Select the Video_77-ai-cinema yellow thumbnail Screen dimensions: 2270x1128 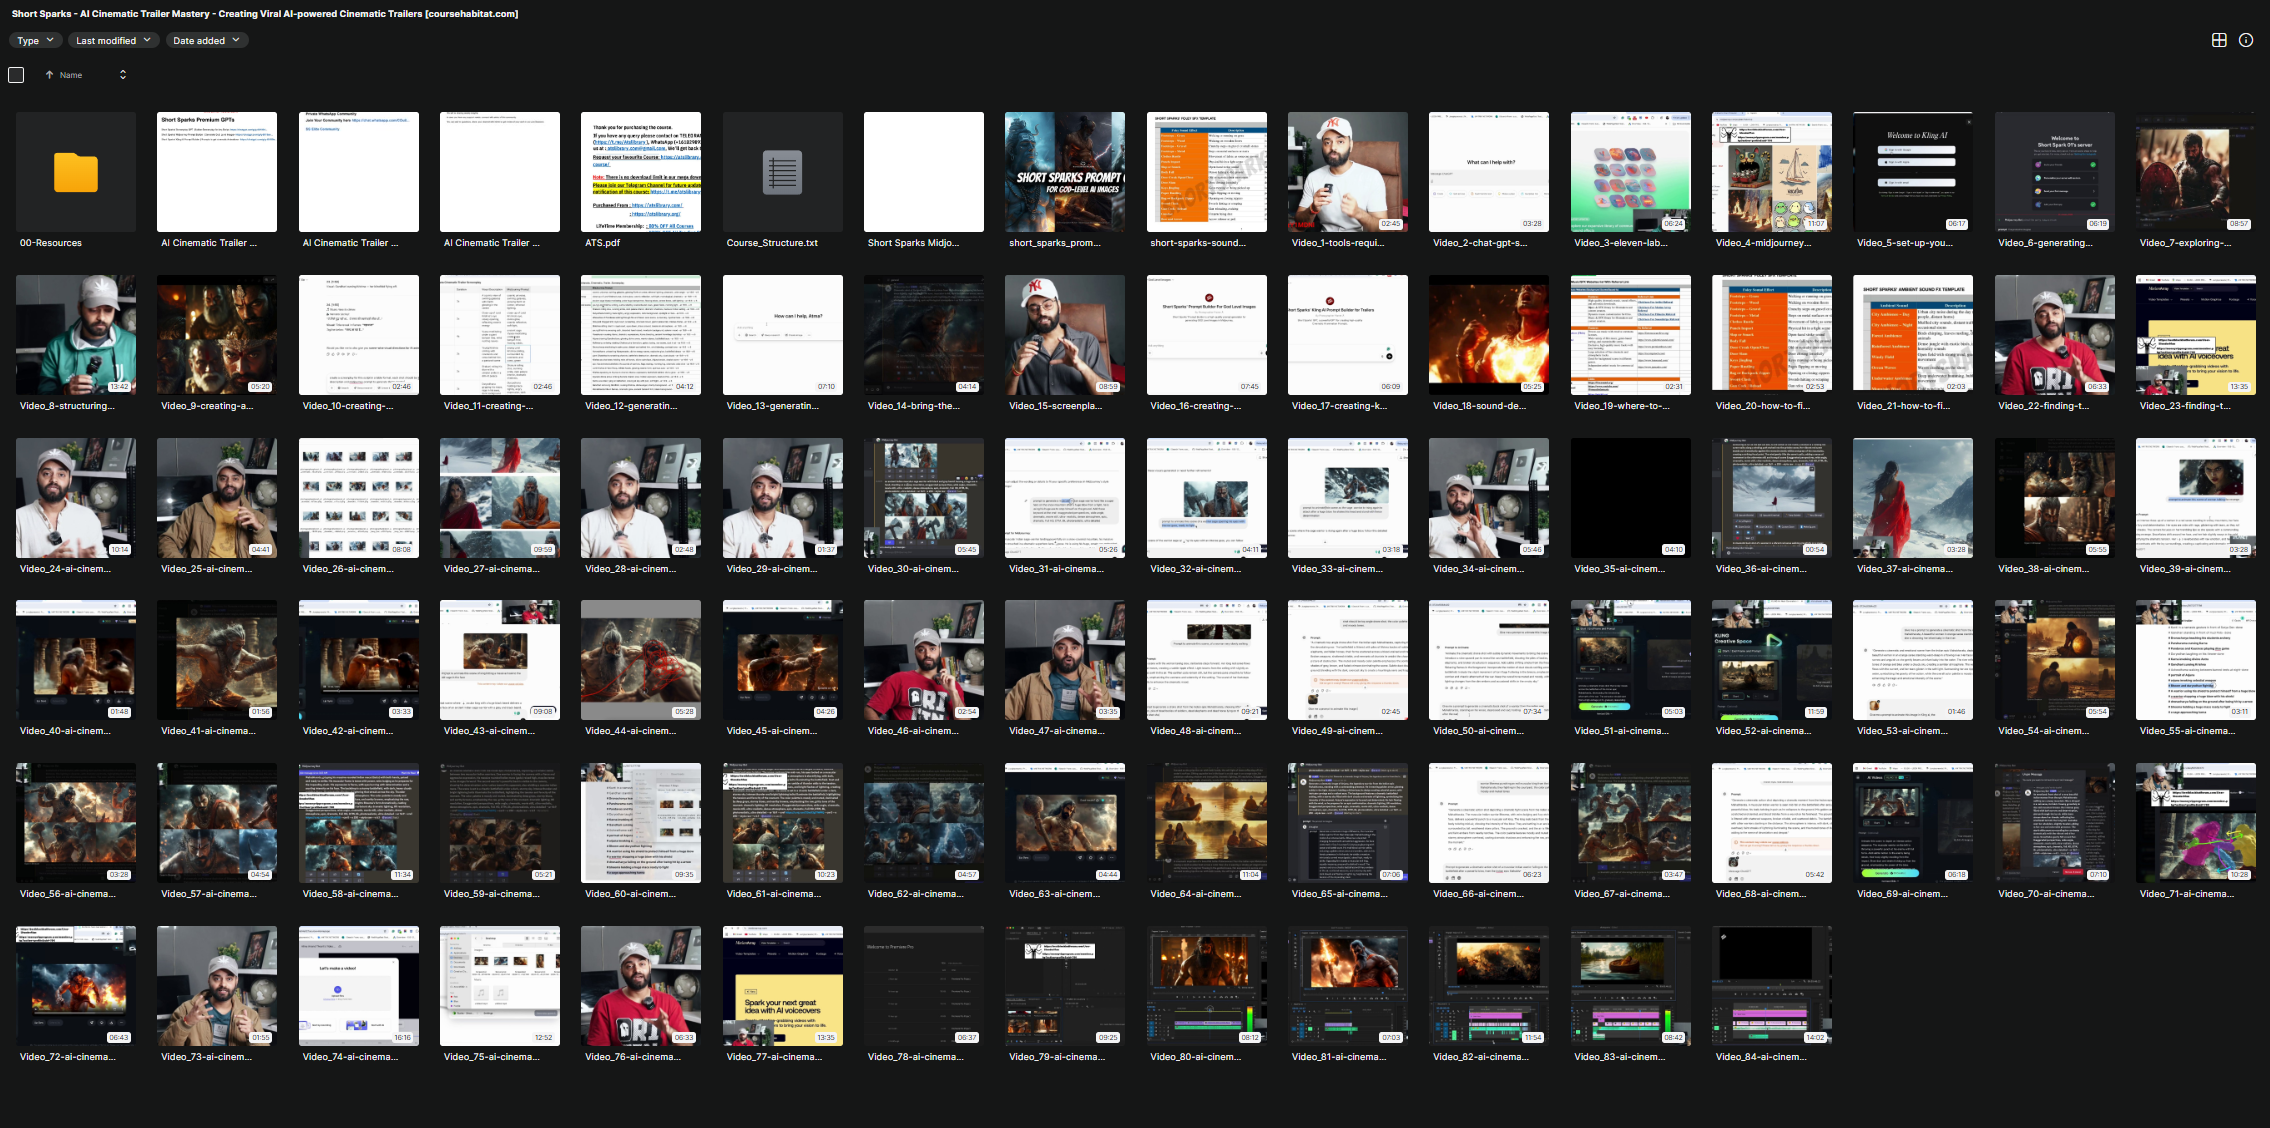point(782,986)
